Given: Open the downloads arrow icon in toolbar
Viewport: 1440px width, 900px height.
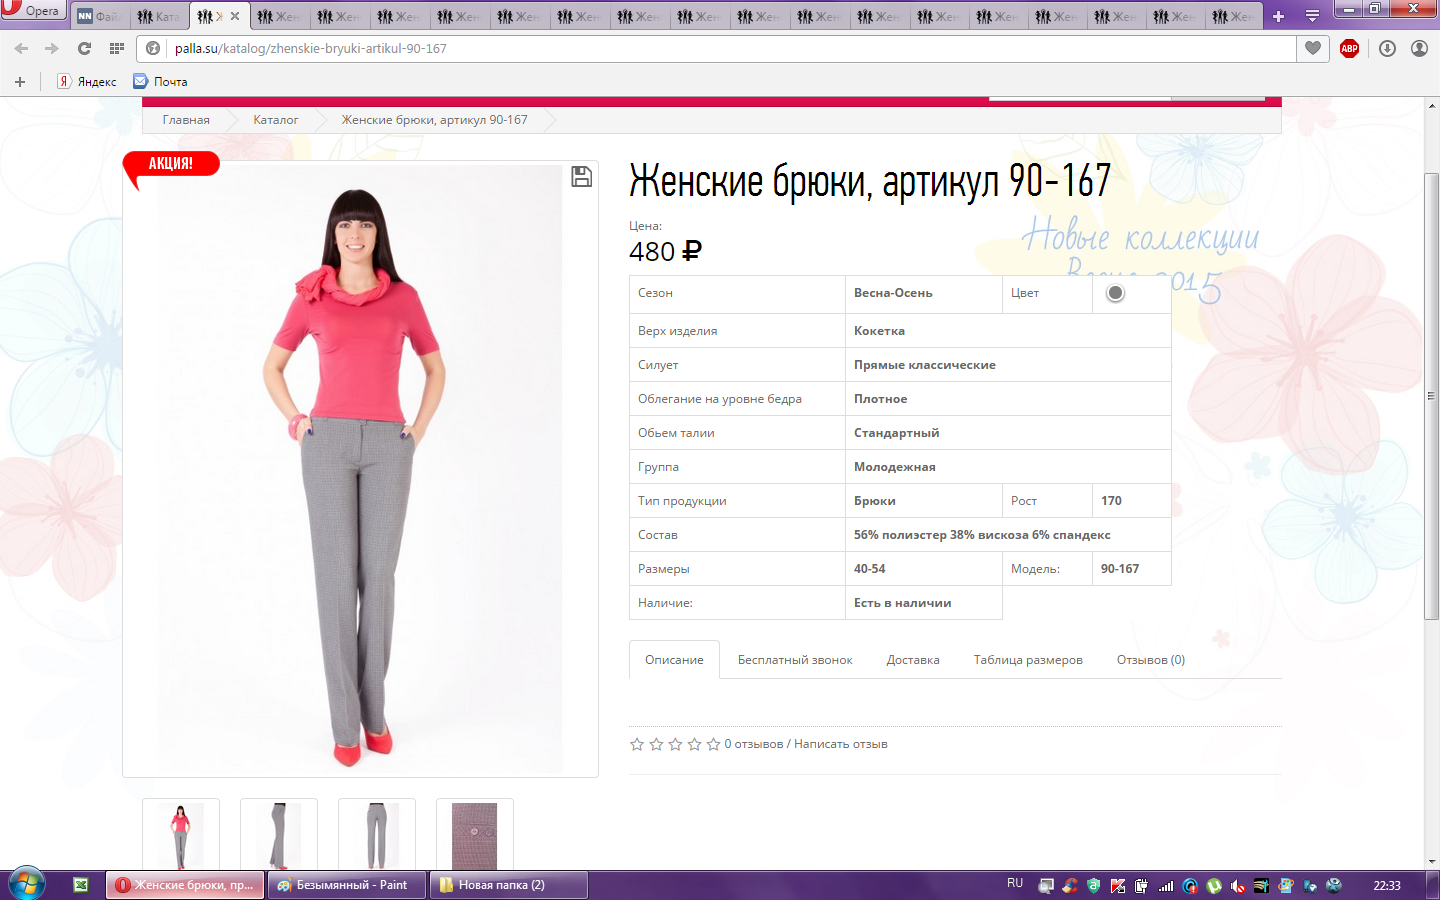Looking at the screenshot, I should 1387,48.
